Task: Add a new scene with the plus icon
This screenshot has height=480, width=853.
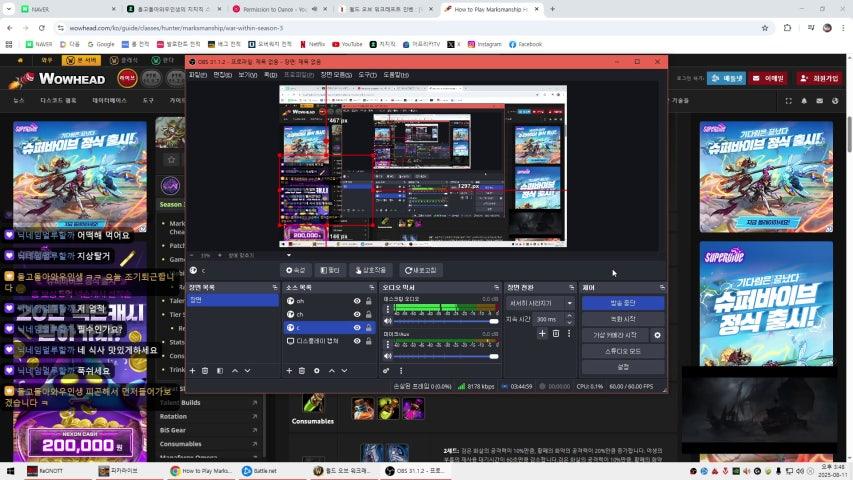Action: pyautogui.click(x=192, y=371)
